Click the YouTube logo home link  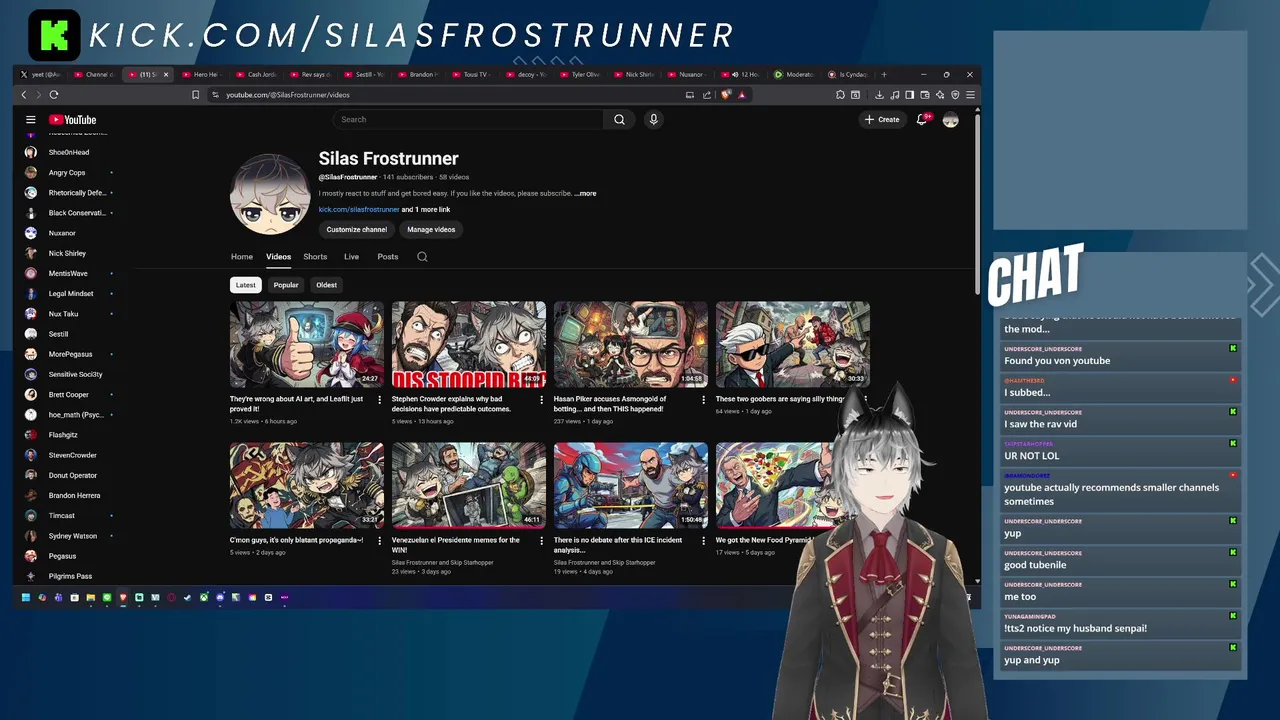(x=73, y=120)
